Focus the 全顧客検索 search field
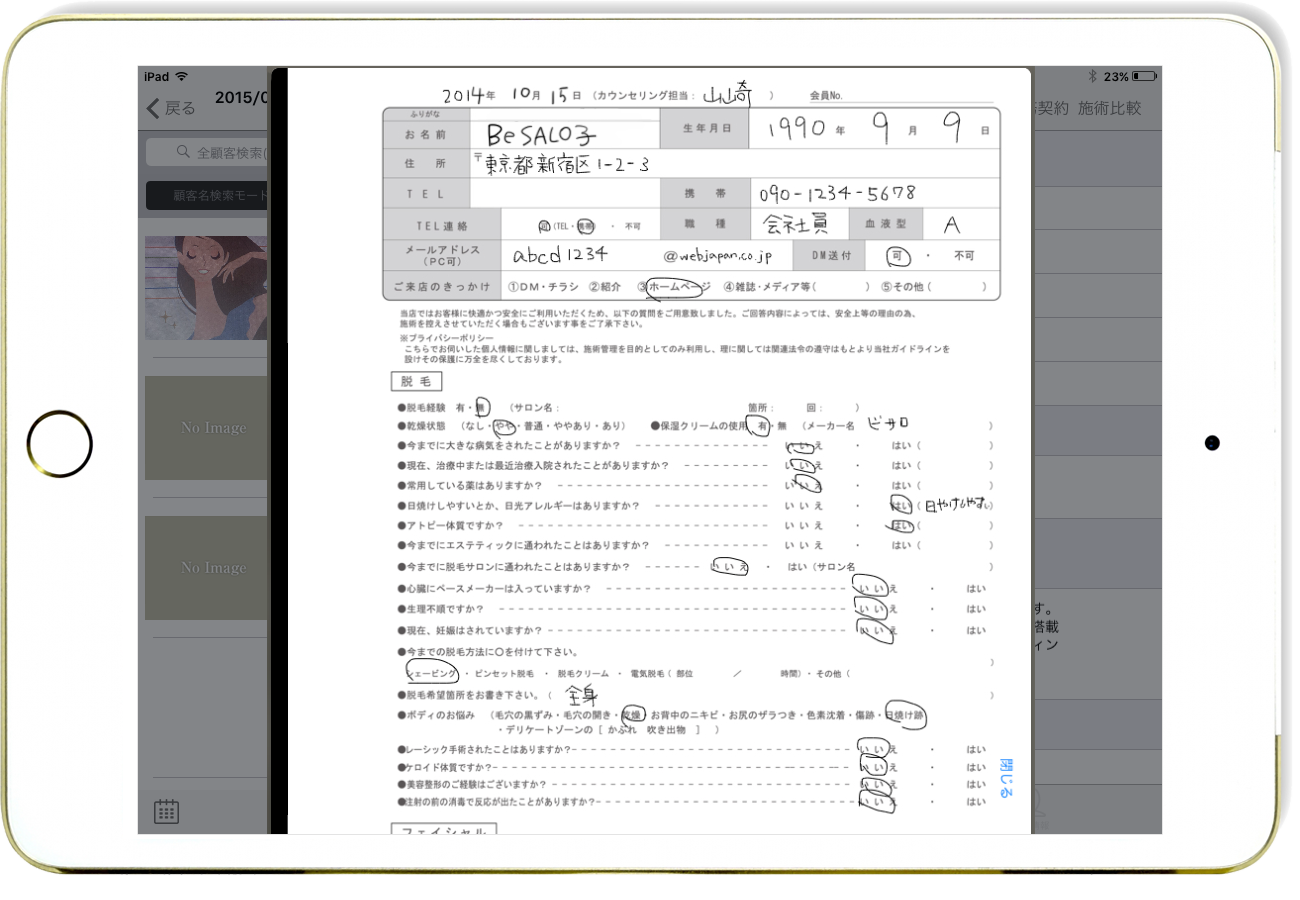The width and height of the screenshot is (1300, 900). tap(208, 152)
